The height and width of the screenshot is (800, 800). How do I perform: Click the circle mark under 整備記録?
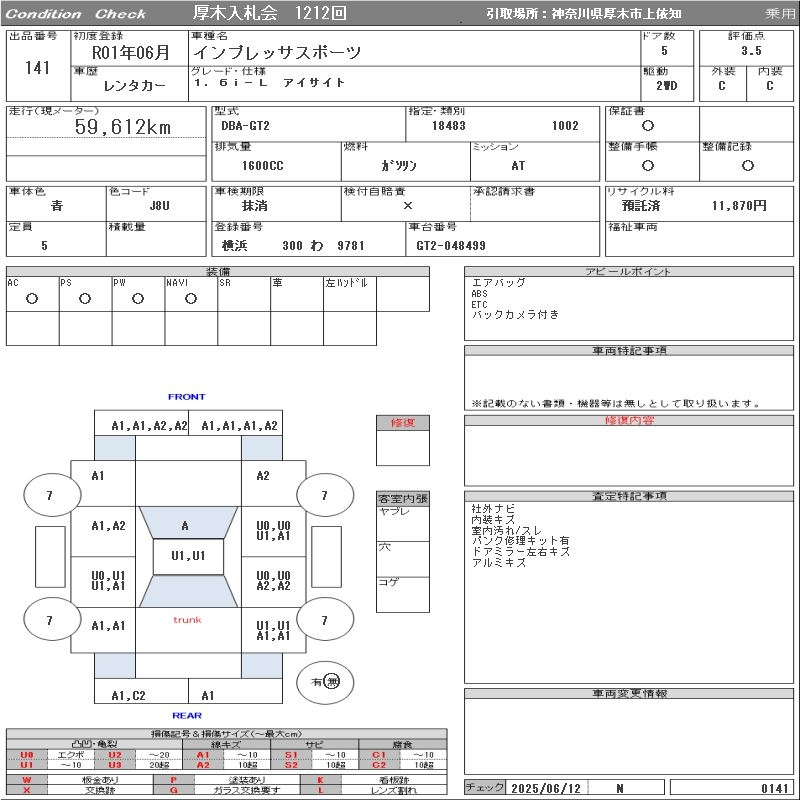click(747, 165)
